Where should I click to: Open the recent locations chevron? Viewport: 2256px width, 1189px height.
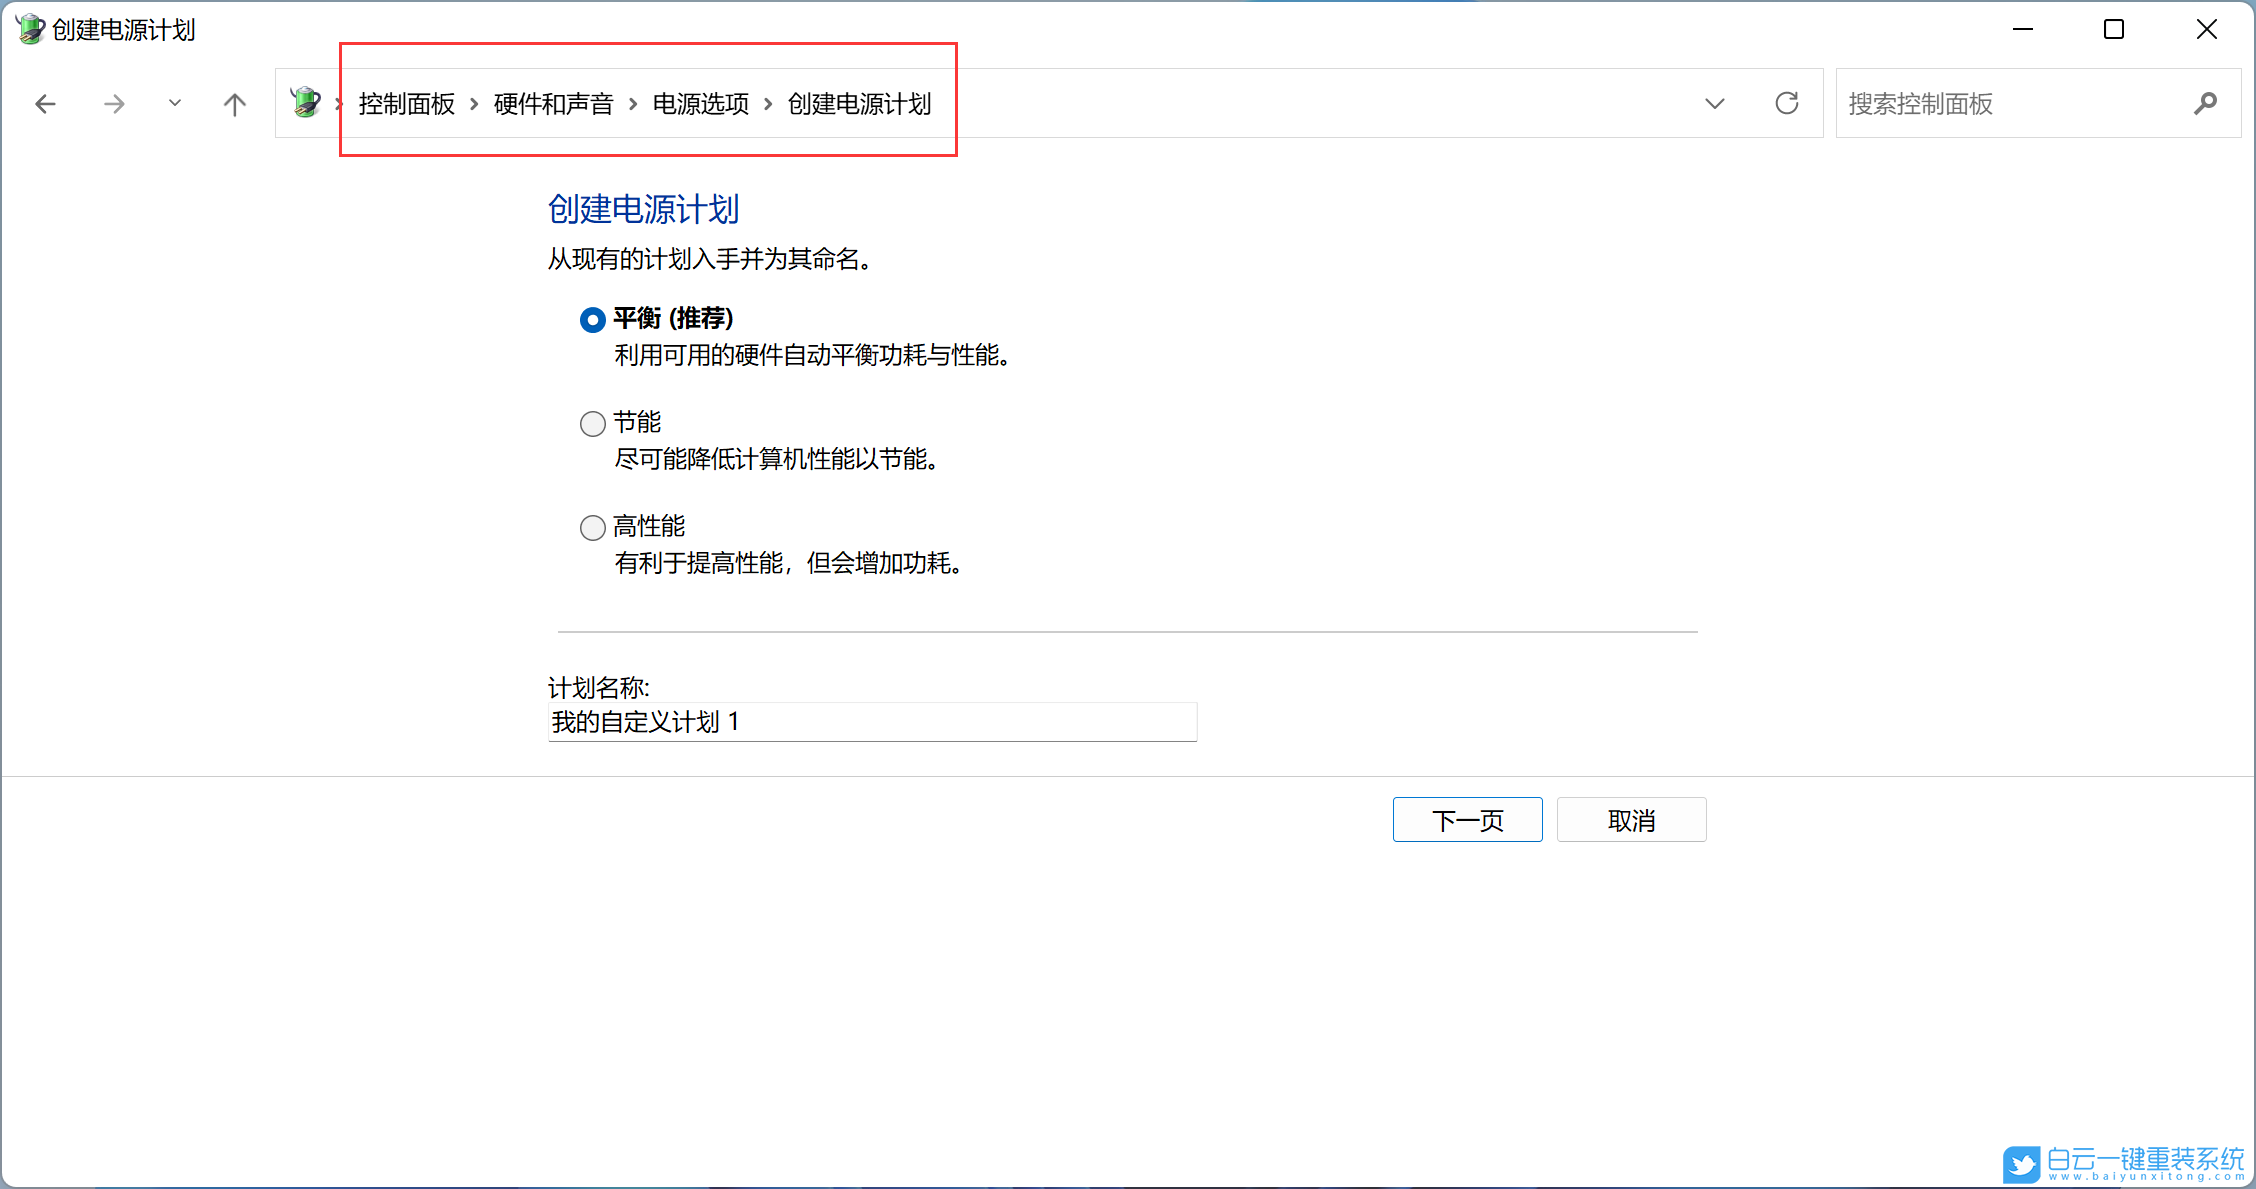pyautogui.click(x=174, y=103)
